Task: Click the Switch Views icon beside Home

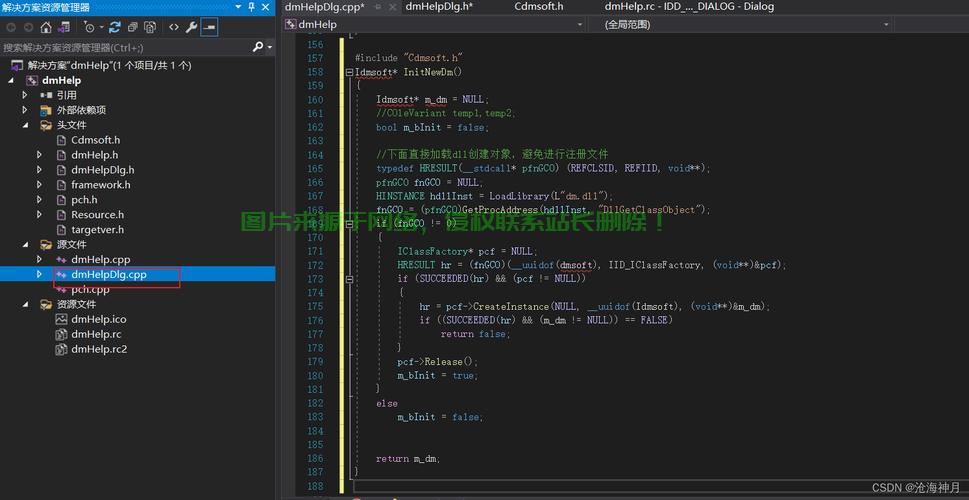Action: [x=63, y=27]
